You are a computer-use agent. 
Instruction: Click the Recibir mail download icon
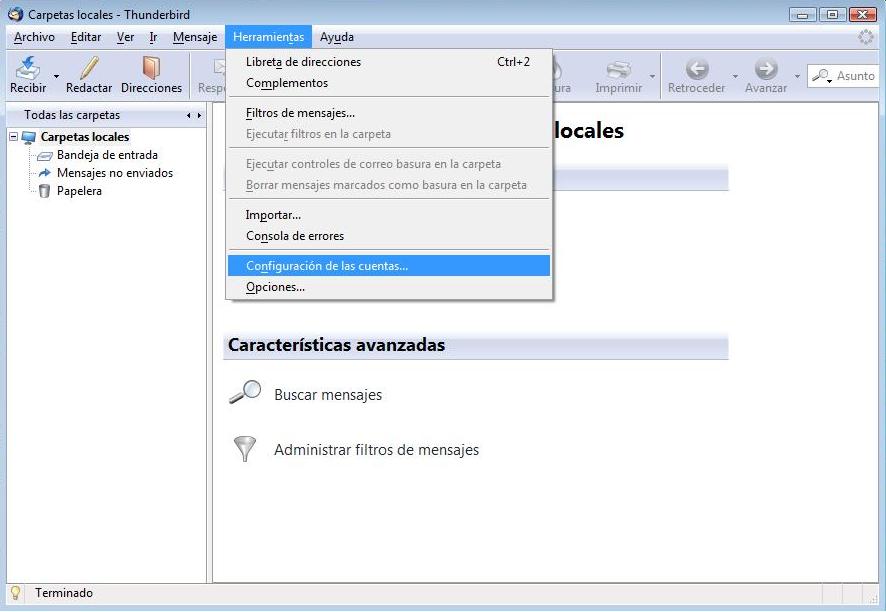coord(28,67)
